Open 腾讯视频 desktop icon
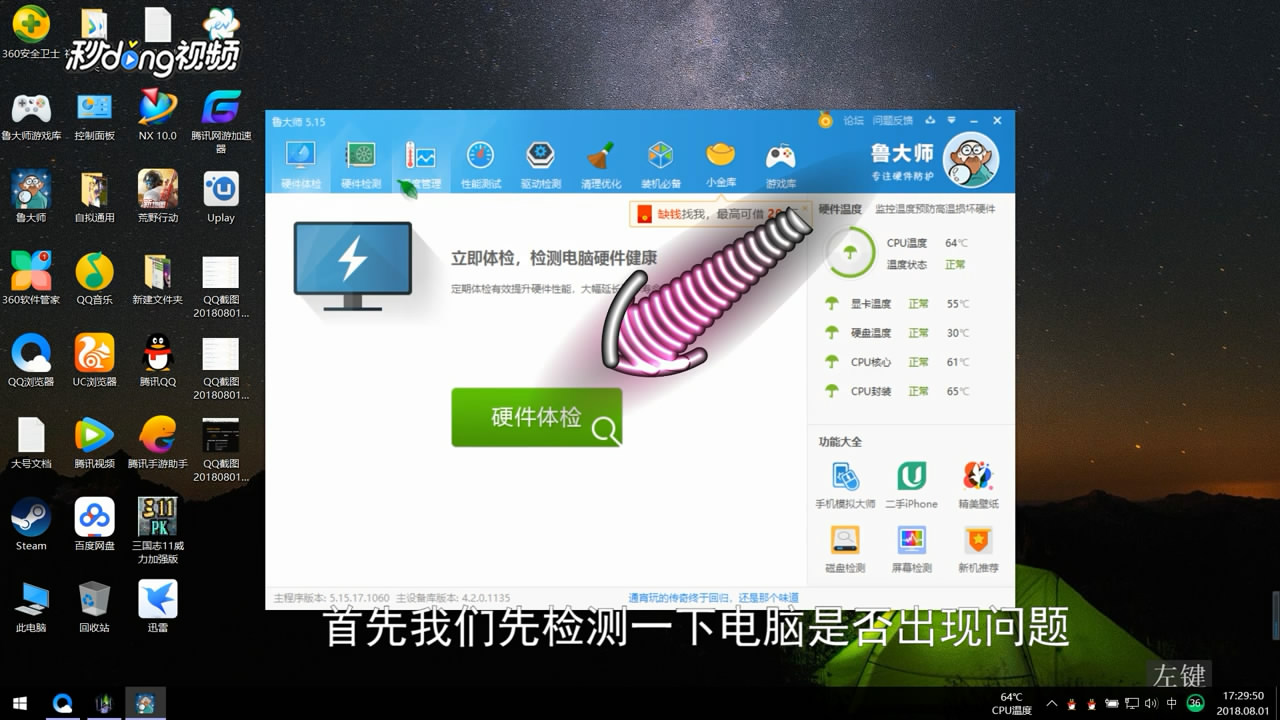 coord(94,443)
